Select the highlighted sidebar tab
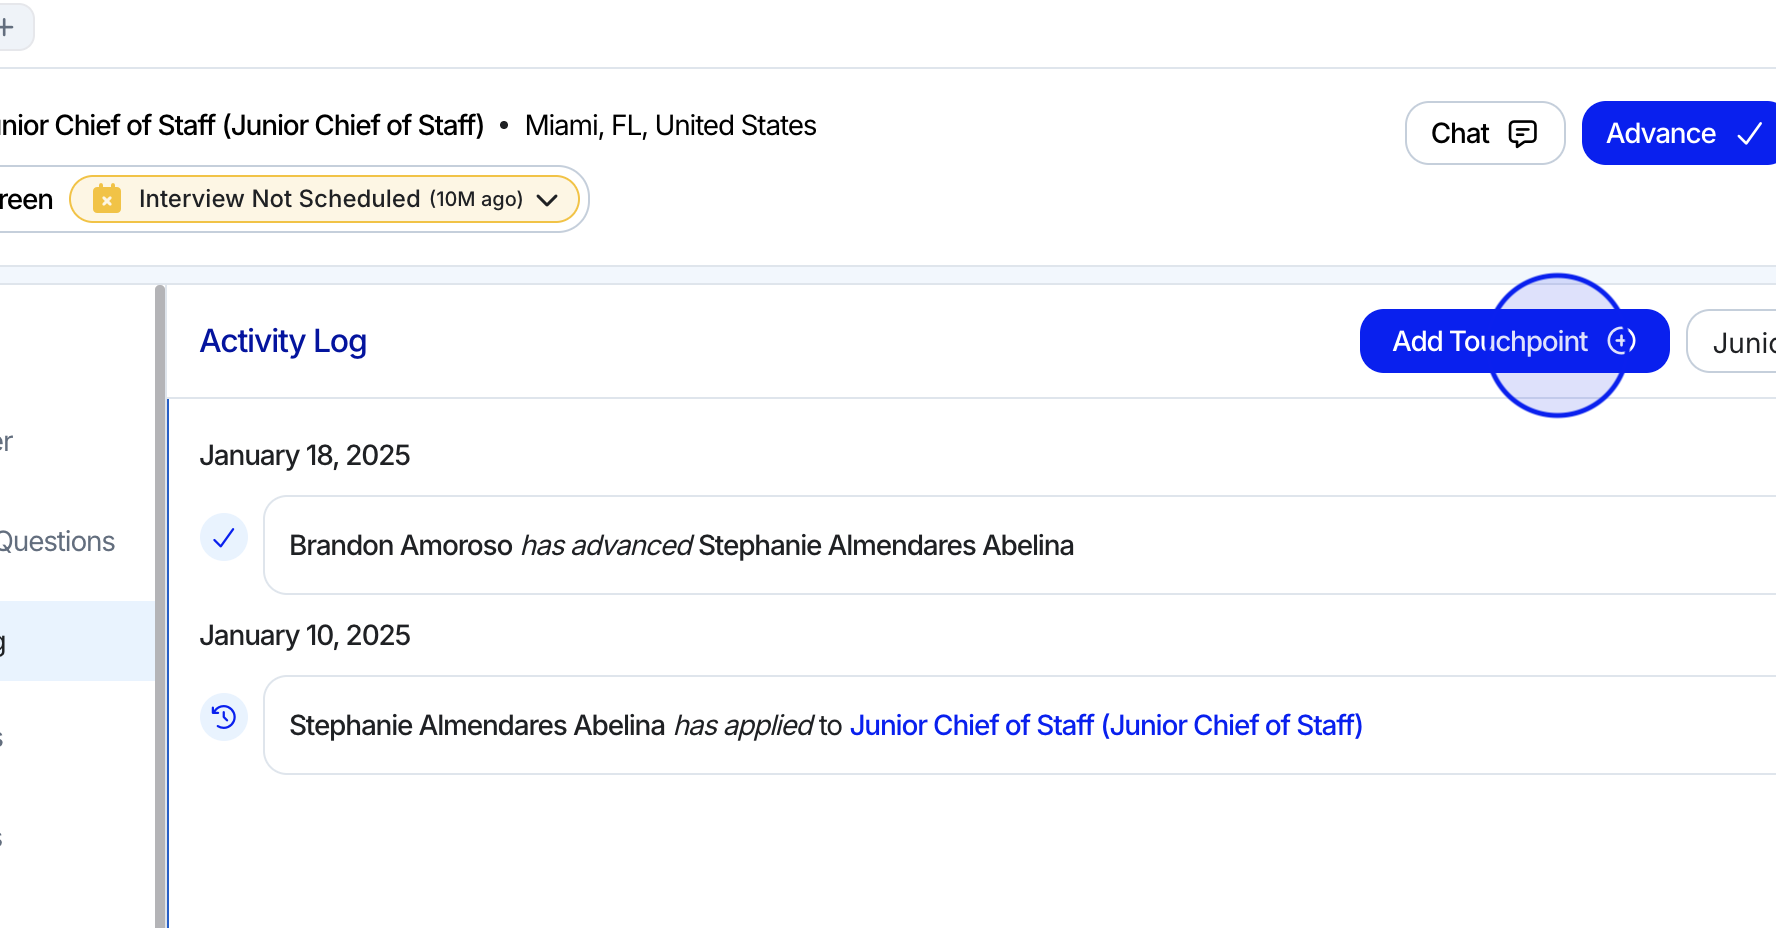The image size is (1776, 928). point(70,641)
